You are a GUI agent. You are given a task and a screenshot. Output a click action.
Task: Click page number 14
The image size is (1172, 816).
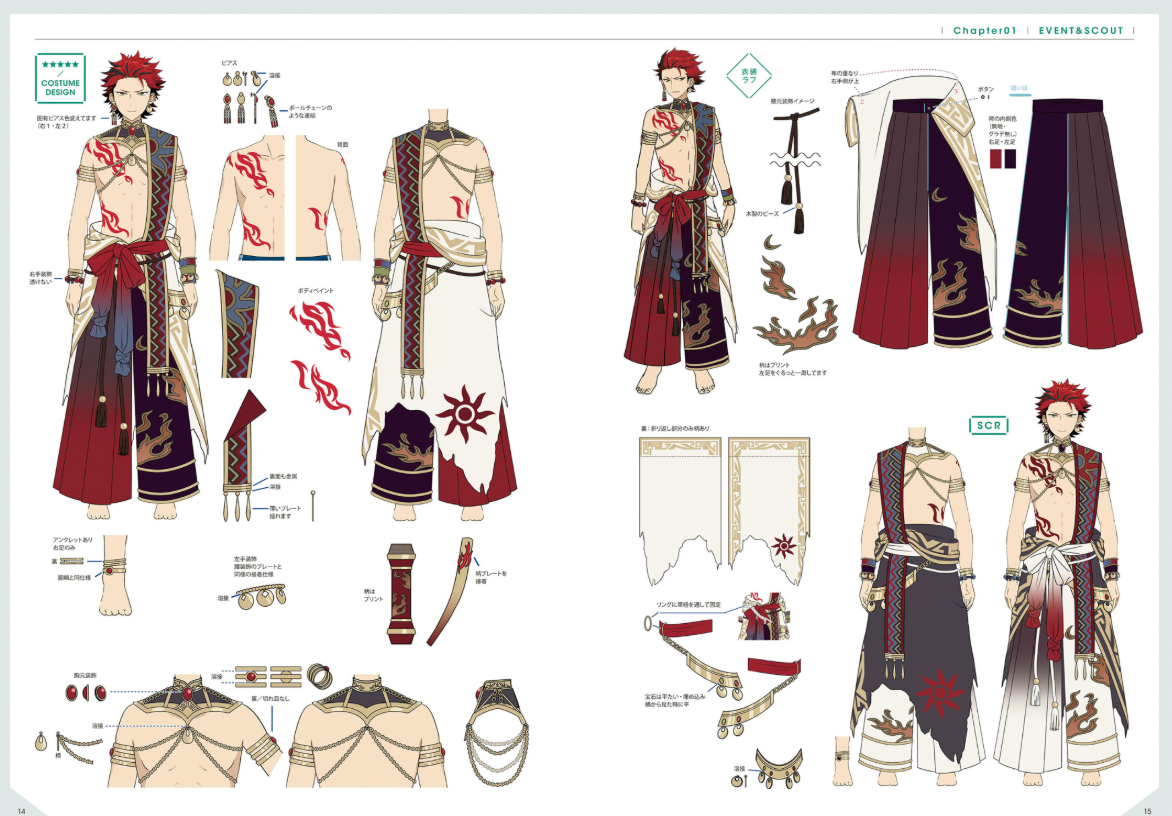point(22,812)
